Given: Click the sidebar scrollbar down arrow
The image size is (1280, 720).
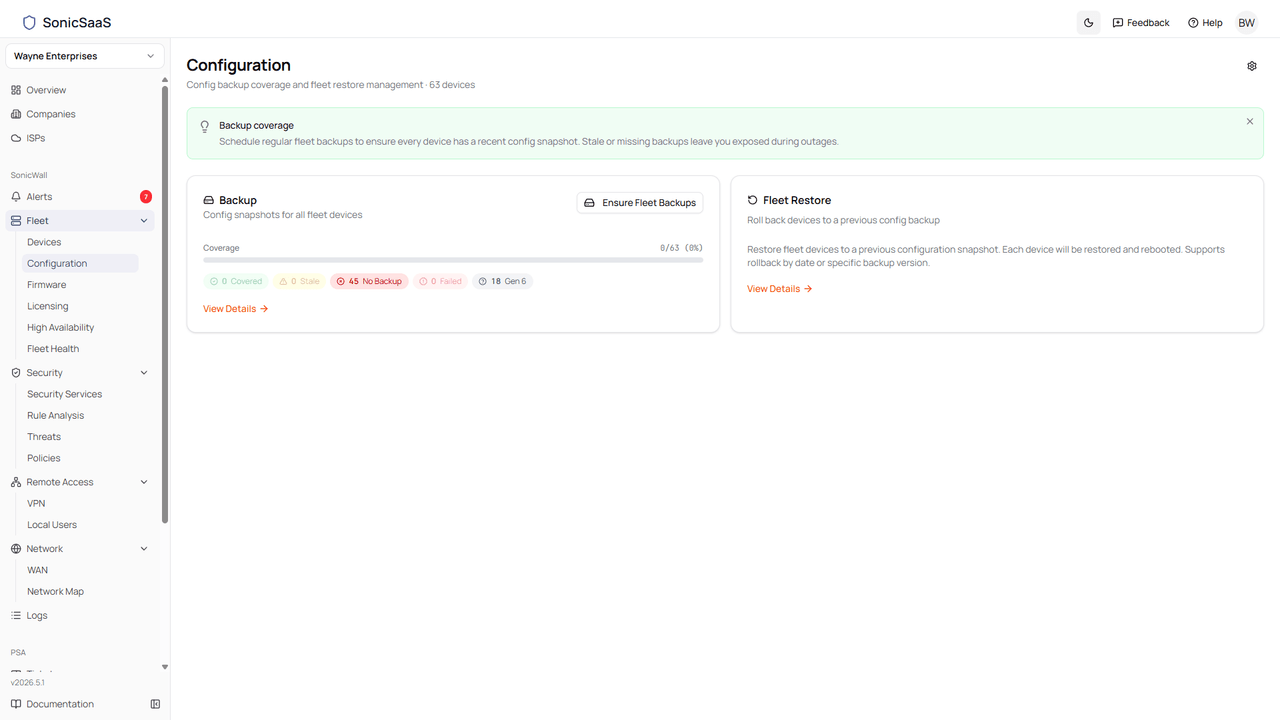Looking at the screenshot, I should pos(165,667).
